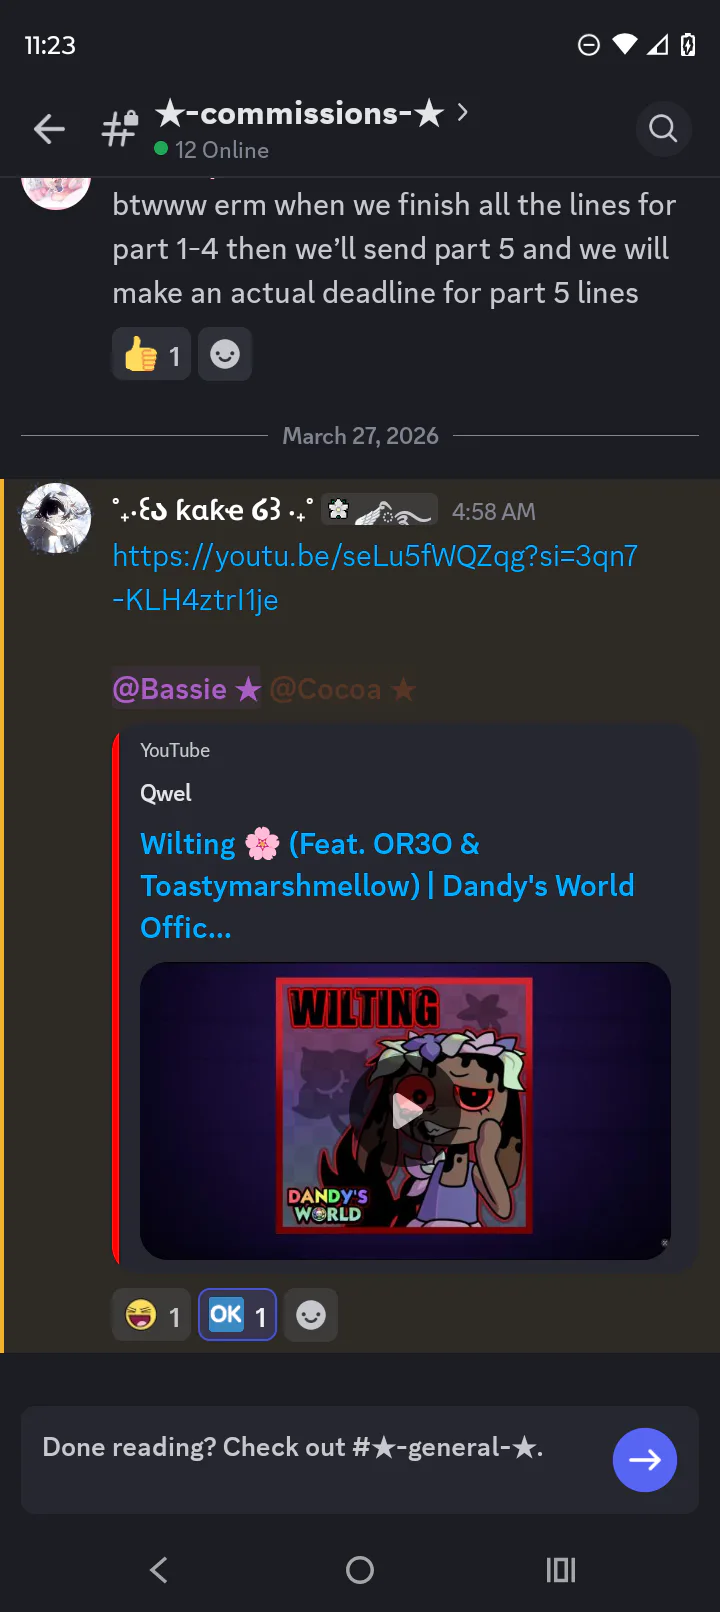Open search with the magnifier icon

point(663,128)
